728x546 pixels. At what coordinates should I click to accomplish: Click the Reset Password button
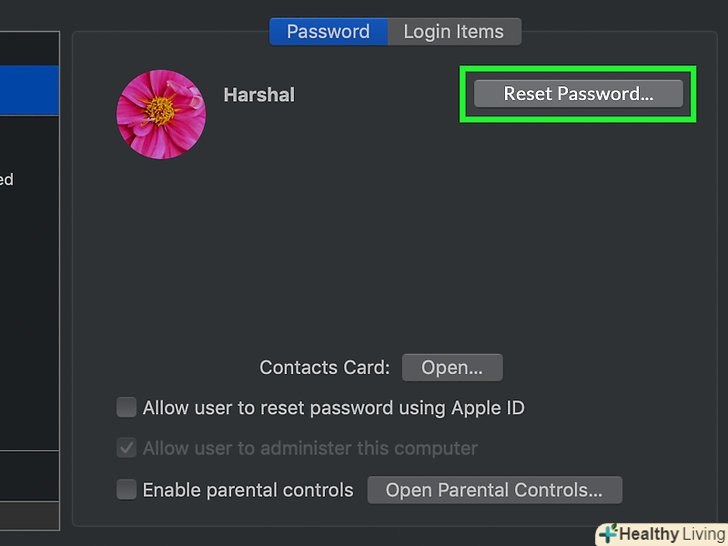(x=578, y=94)
